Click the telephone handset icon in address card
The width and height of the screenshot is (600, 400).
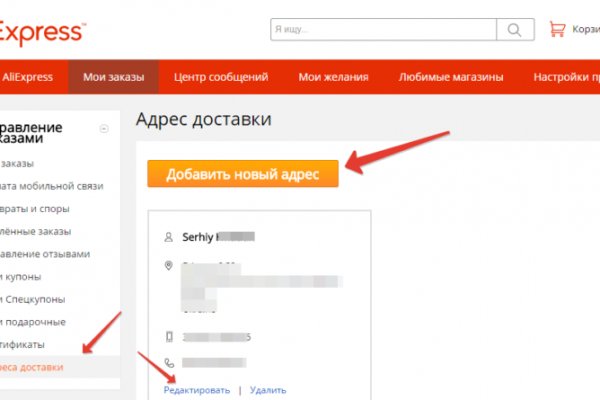pyautogui.click(x=168, y=364)
